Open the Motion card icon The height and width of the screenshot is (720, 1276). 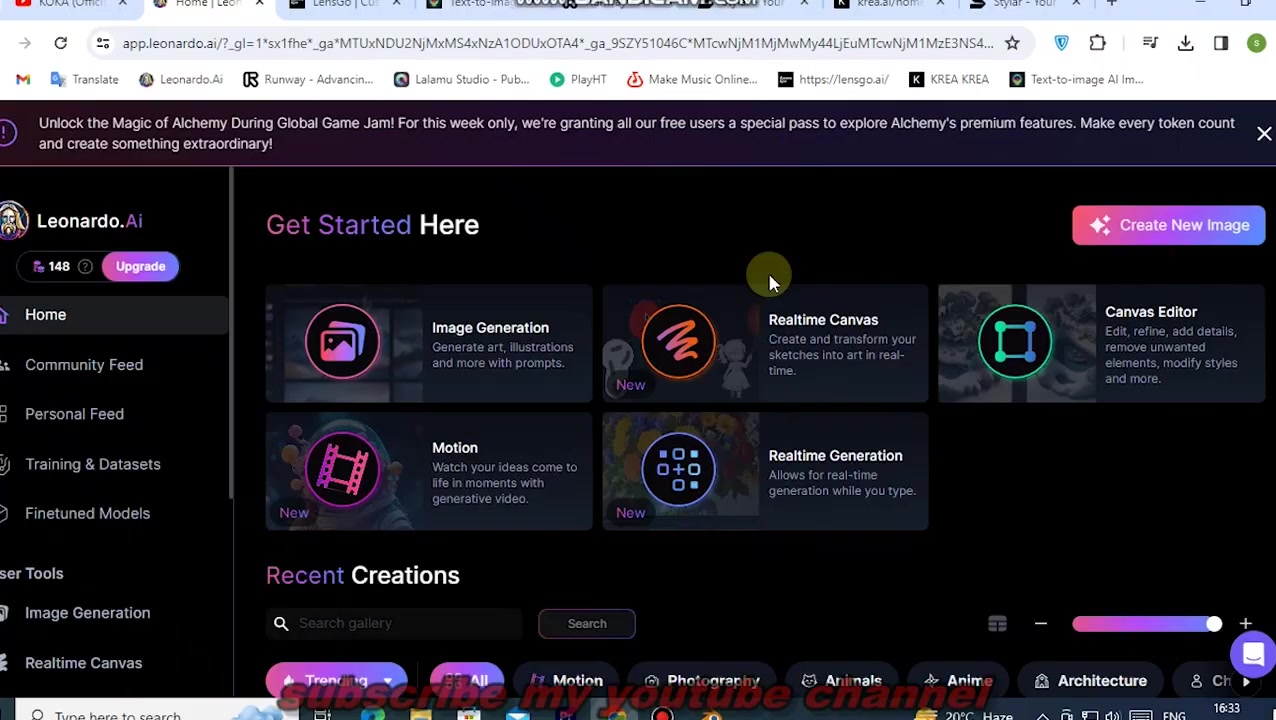342,469
